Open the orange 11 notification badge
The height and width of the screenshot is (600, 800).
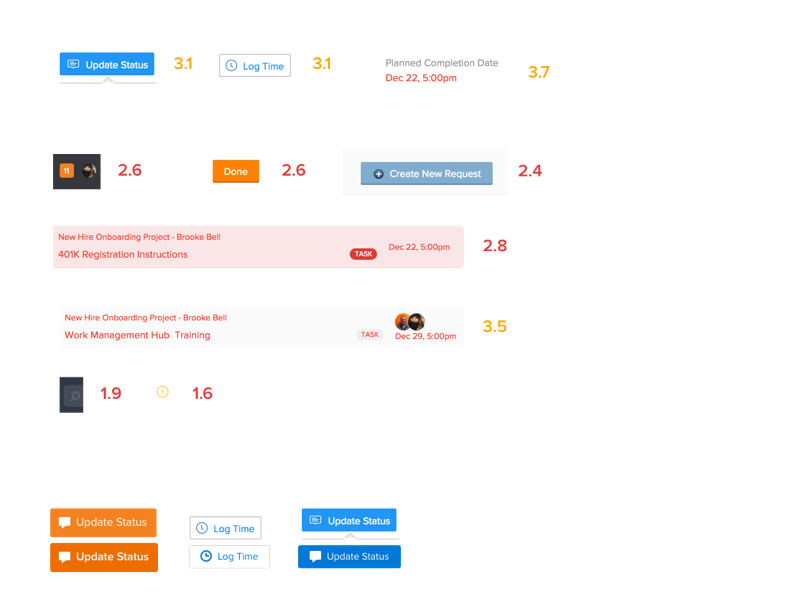67,171
